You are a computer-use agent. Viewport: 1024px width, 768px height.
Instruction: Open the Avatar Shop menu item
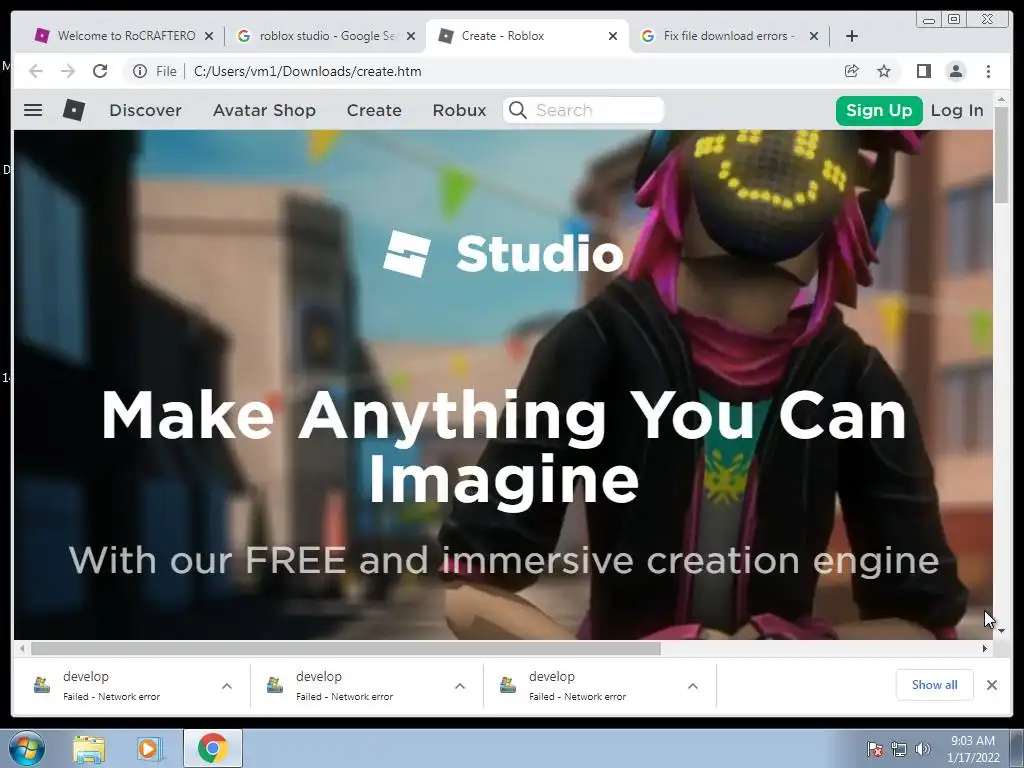click(x=264, y=110)
